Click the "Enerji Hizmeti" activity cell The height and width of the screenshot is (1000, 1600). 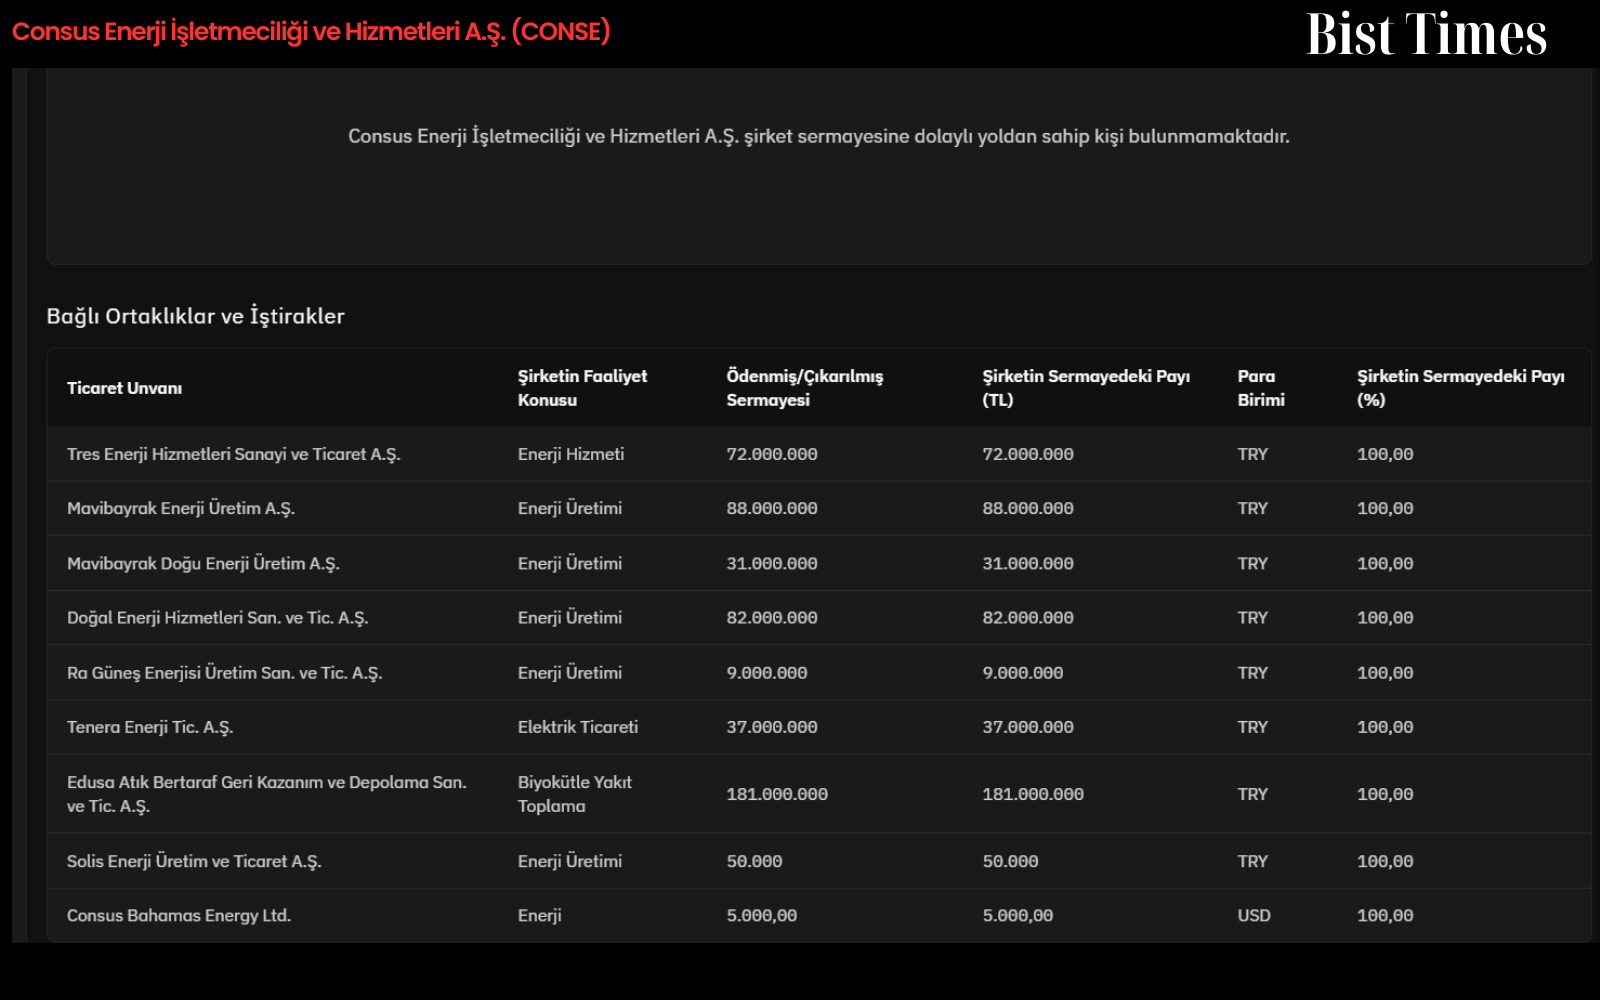(571, 454)
